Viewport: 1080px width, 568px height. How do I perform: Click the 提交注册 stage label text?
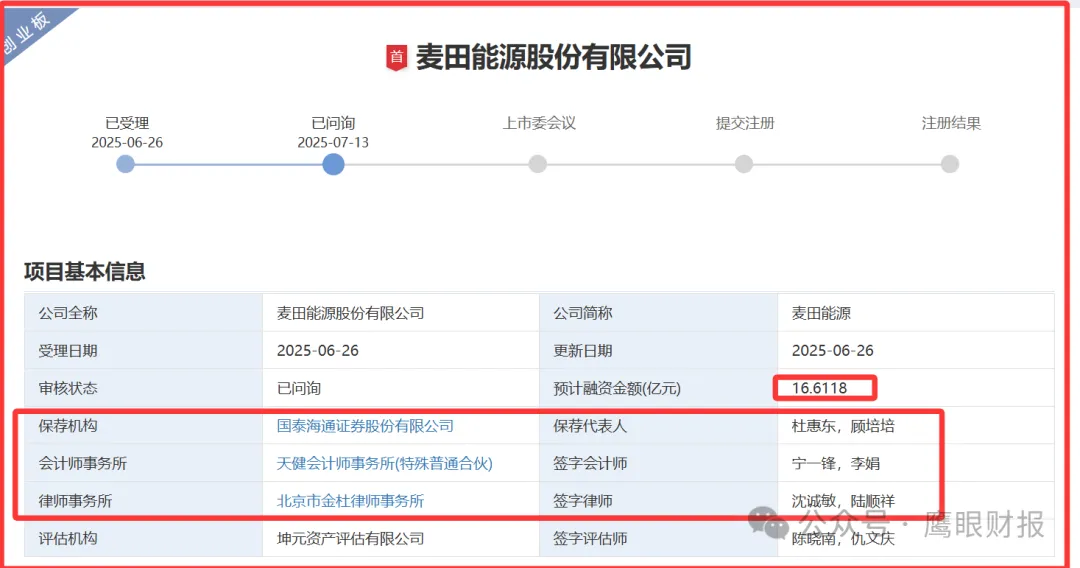pos(745,123)
